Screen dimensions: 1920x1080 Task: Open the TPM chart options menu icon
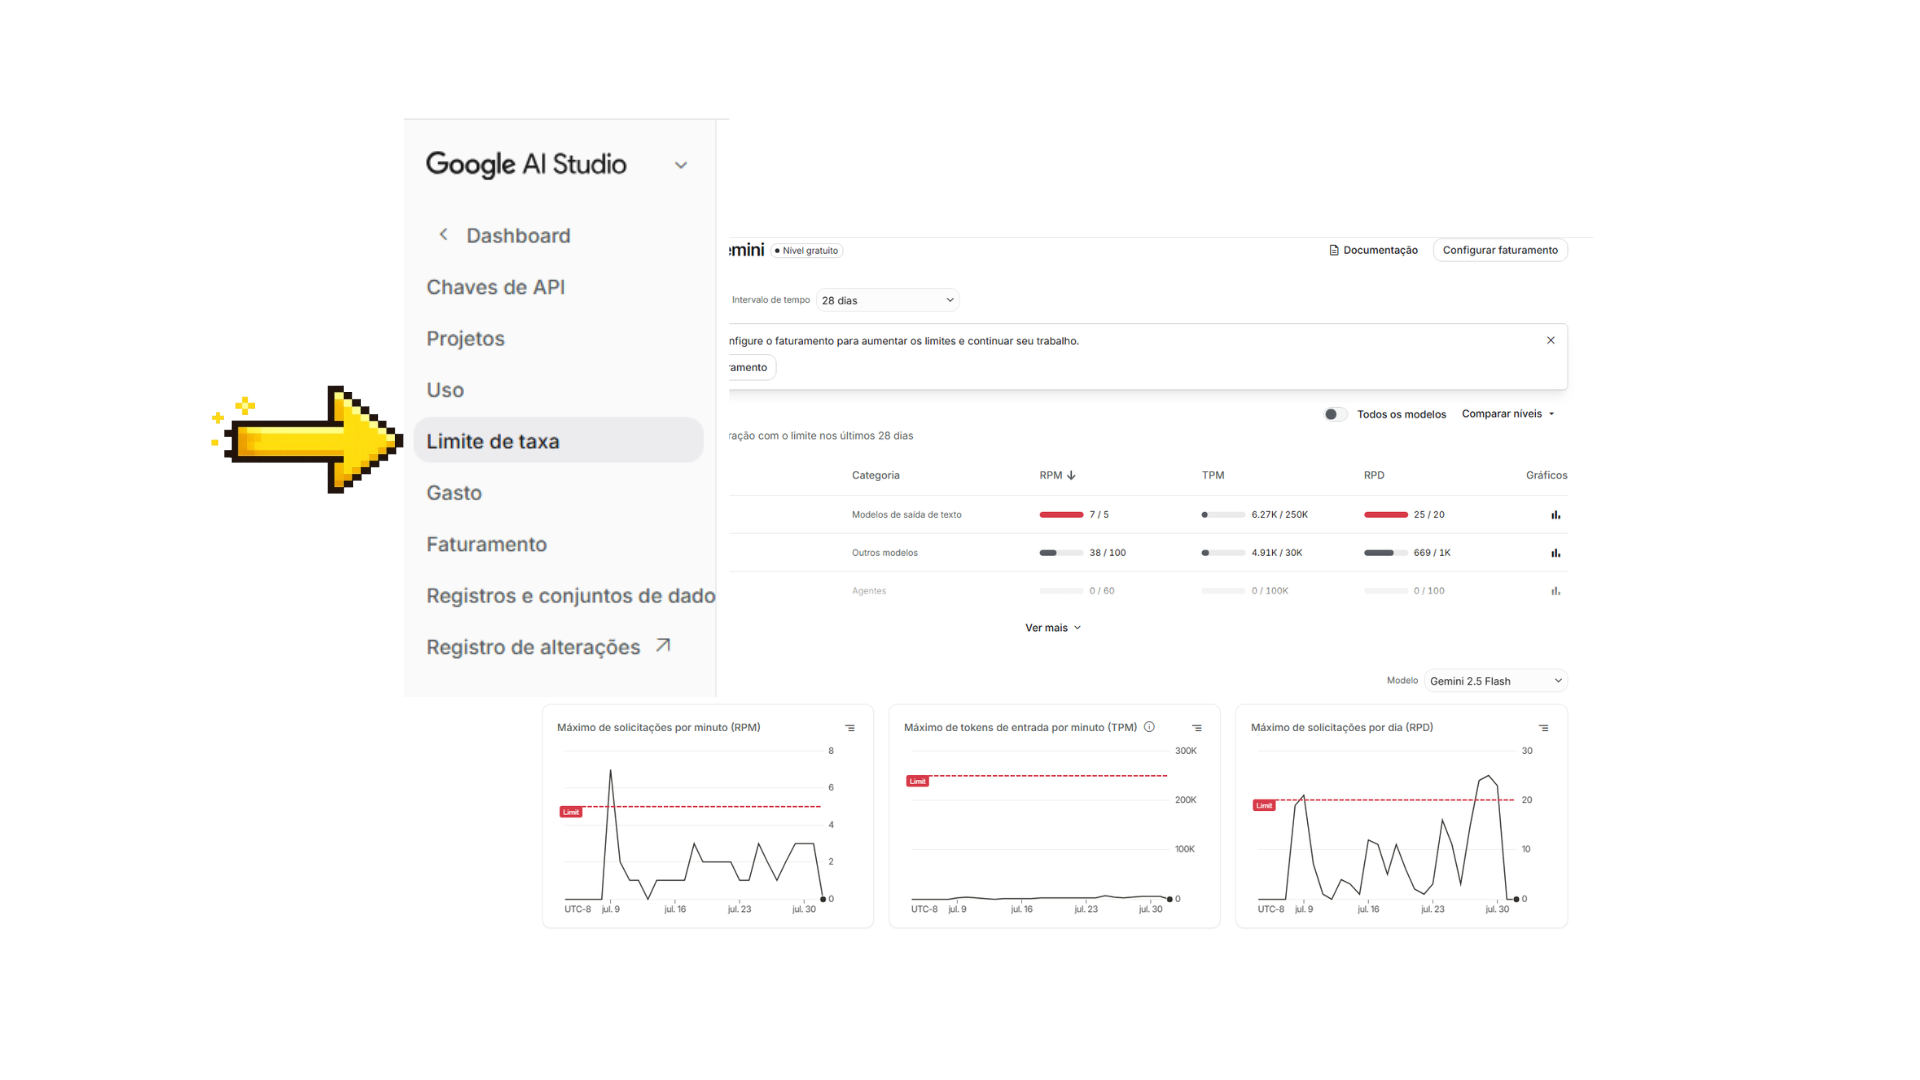click(x=1197, y=728)
